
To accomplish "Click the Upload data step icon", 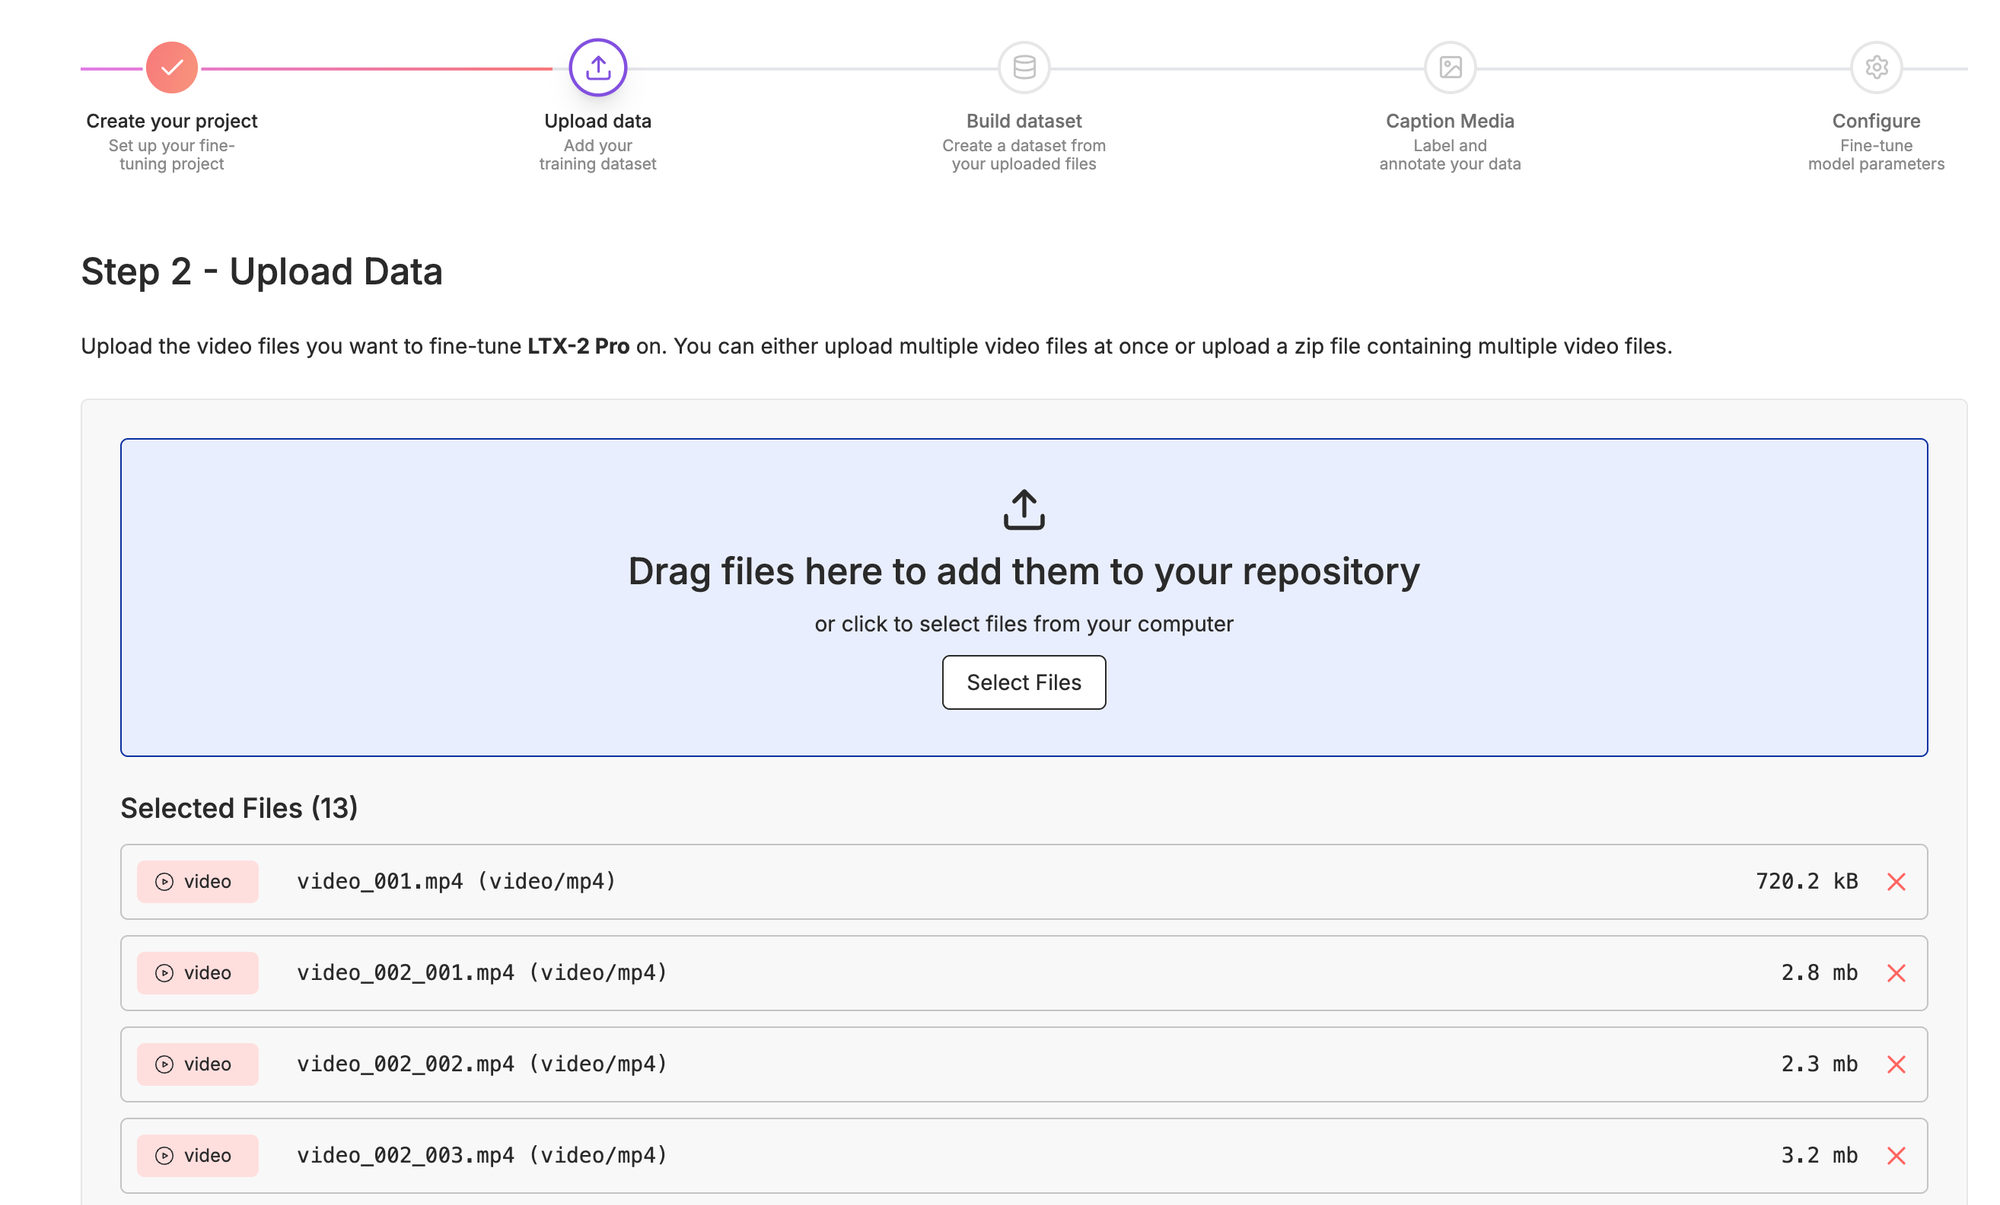I will [x=598, y=67].
